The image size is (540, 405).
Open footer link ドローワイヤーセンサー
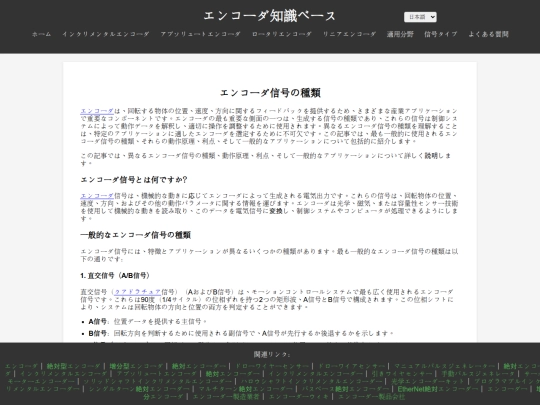(272, 366)
